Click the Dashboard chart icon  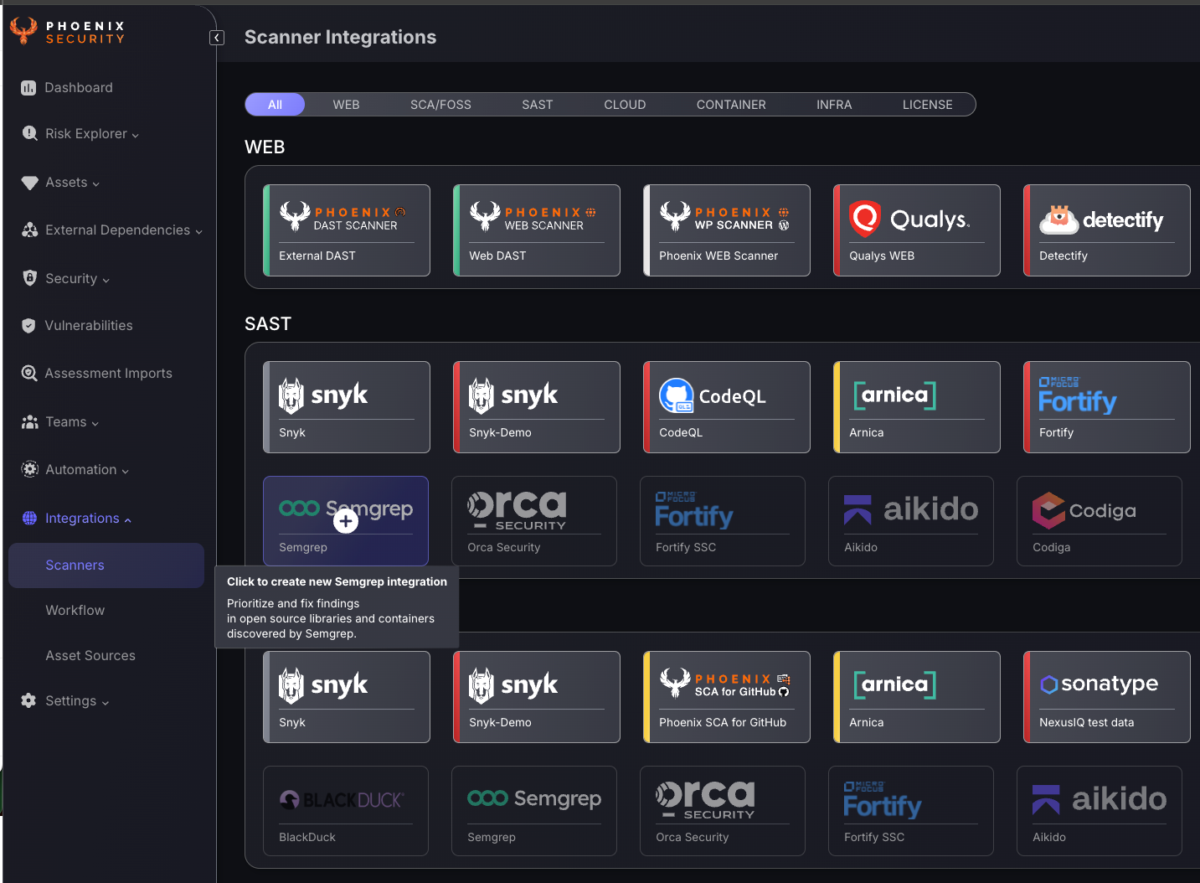pos(28,88)
